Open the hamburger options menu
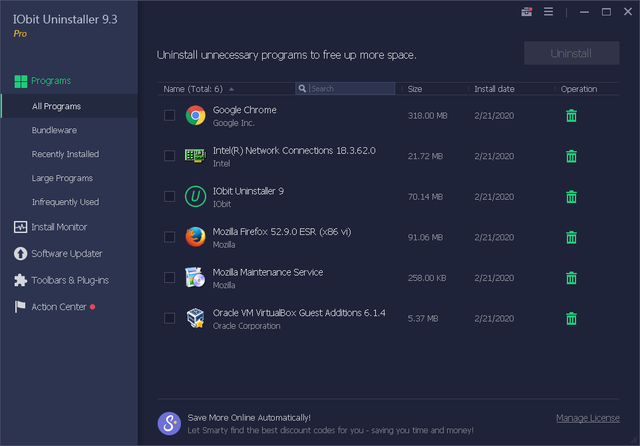This screenshot has height=446, width=640. click(x=549, y=12)
